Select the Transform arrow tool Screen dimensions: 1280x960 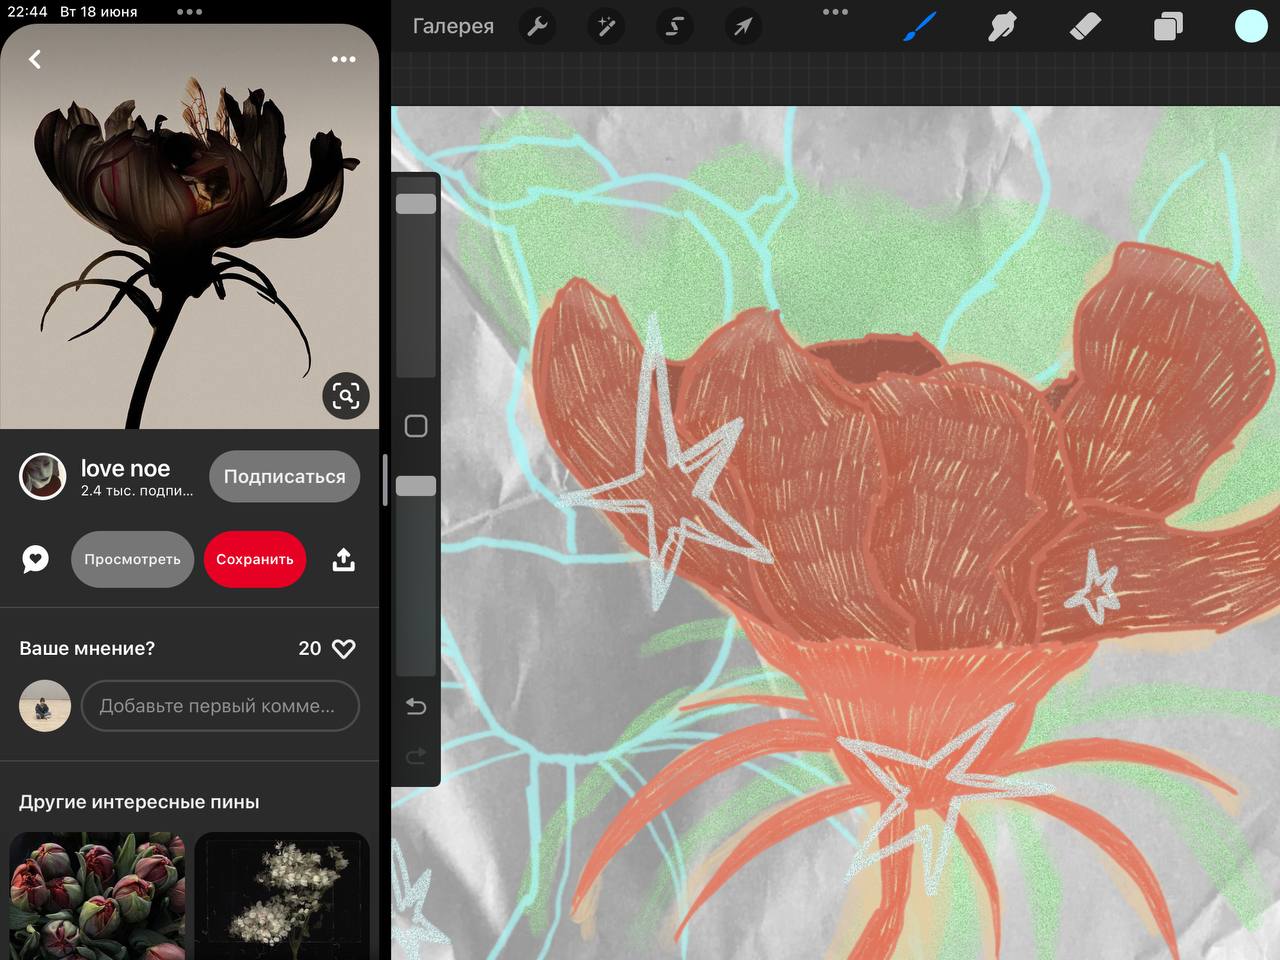tap(742, 26)
